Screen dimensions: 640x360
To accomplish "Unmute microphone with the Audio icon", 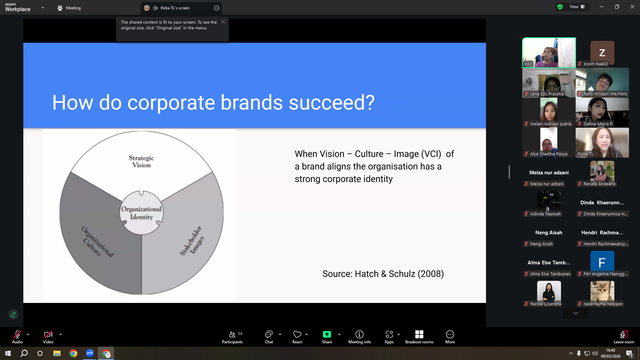I will [x=17, y=337].
